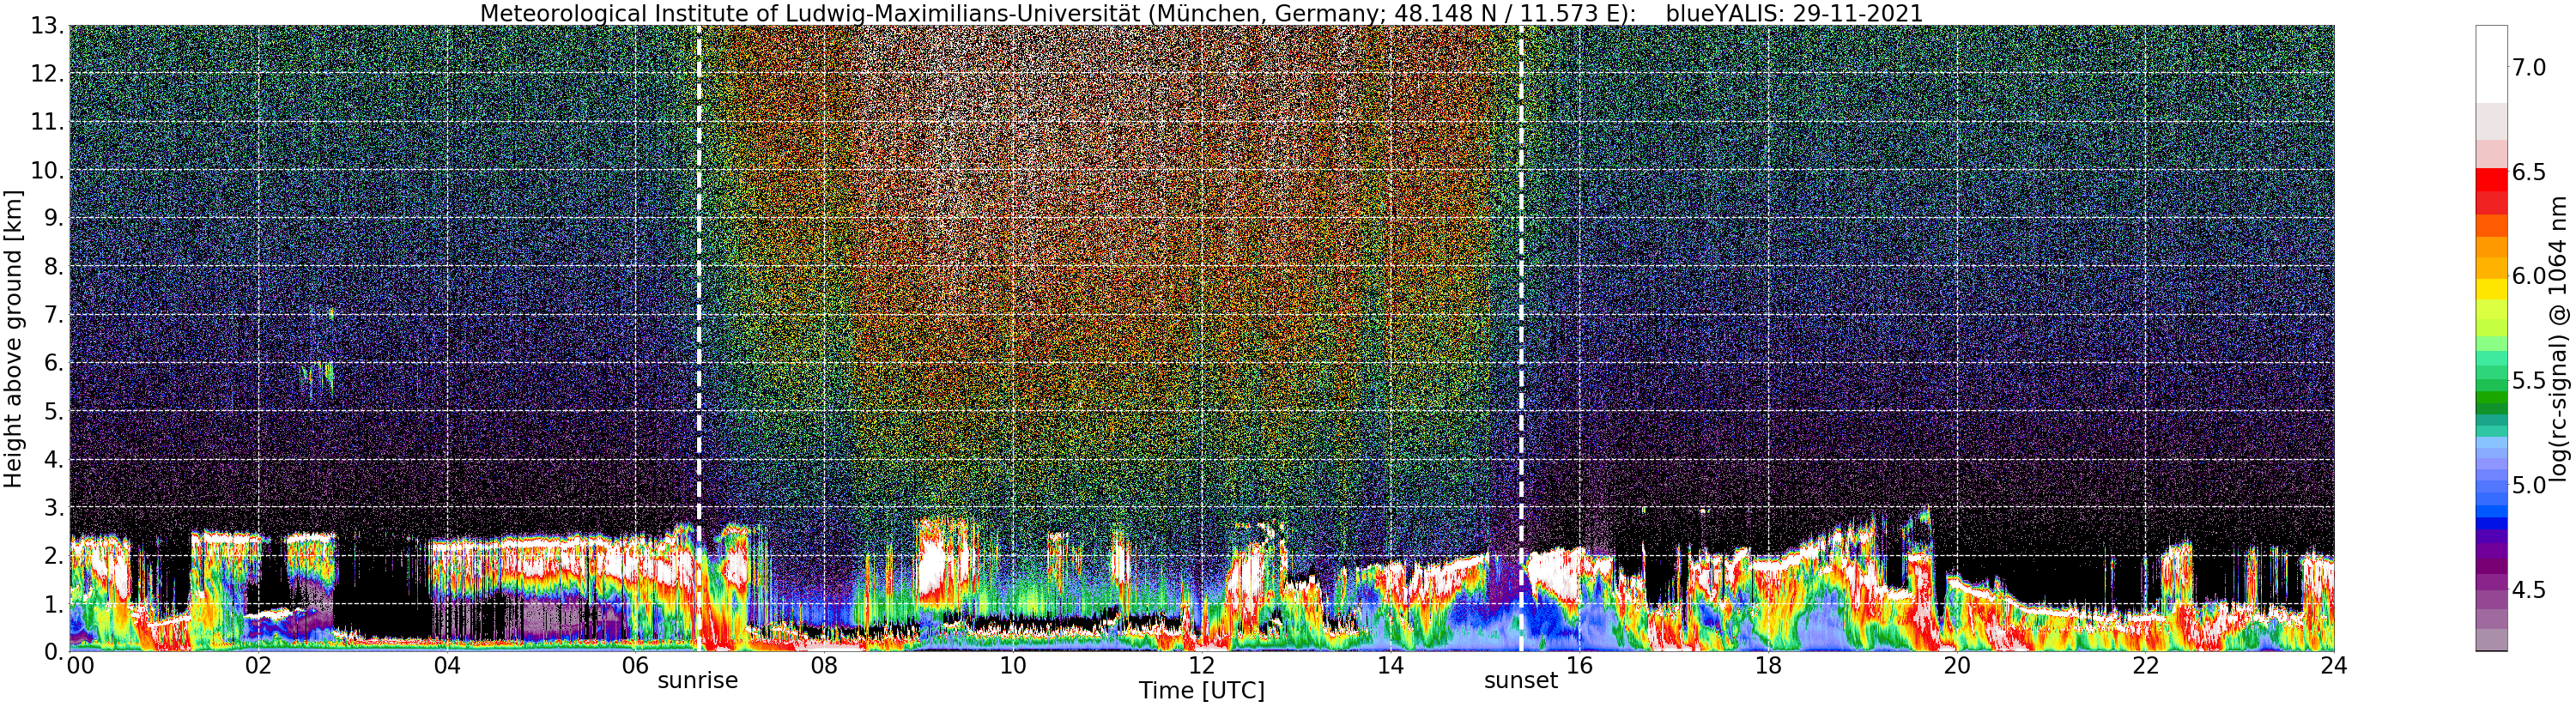Viewport: 2576px width, 707px height.
Task: Click the height axis tick label 9.
Action: pos(54,219)
